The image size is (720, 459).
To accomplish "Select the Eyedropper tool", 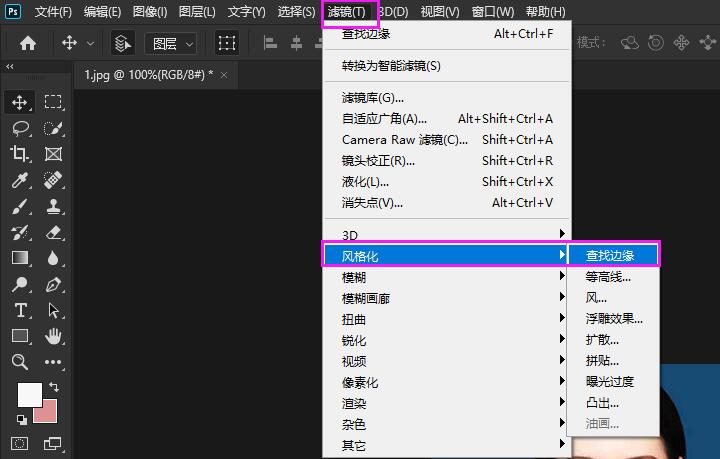I will pos(20,180).
